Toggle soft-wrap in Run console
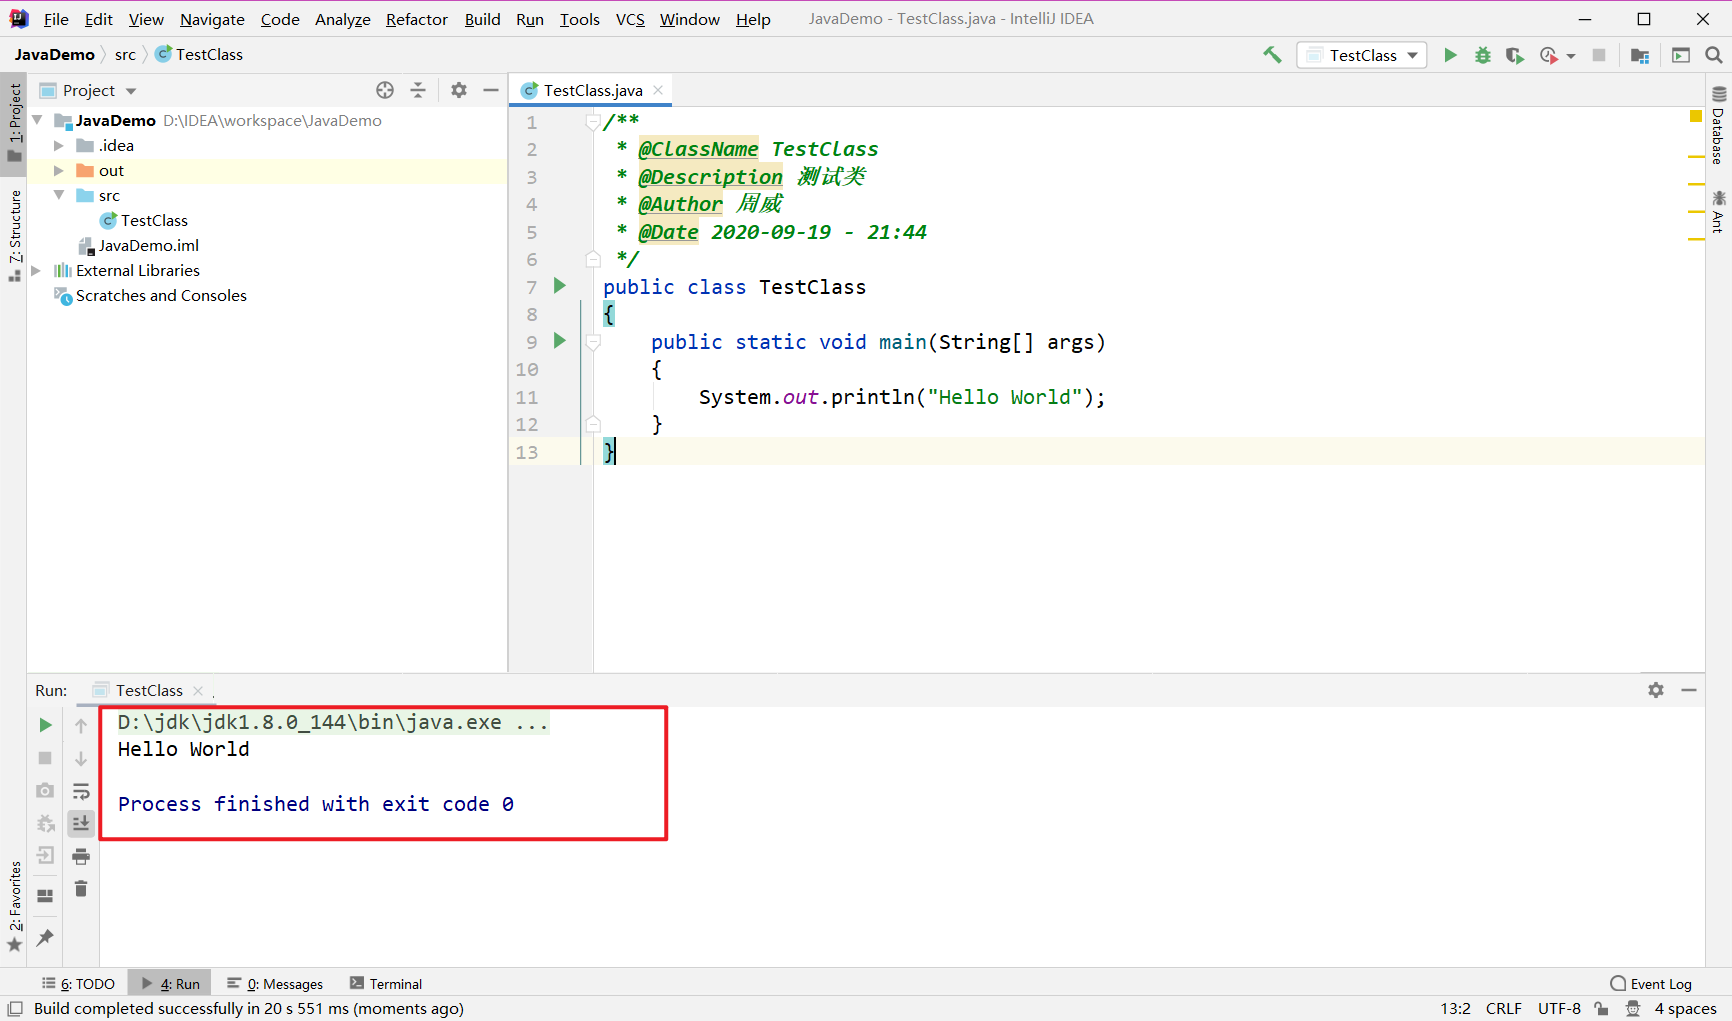 tap(81, 791)
